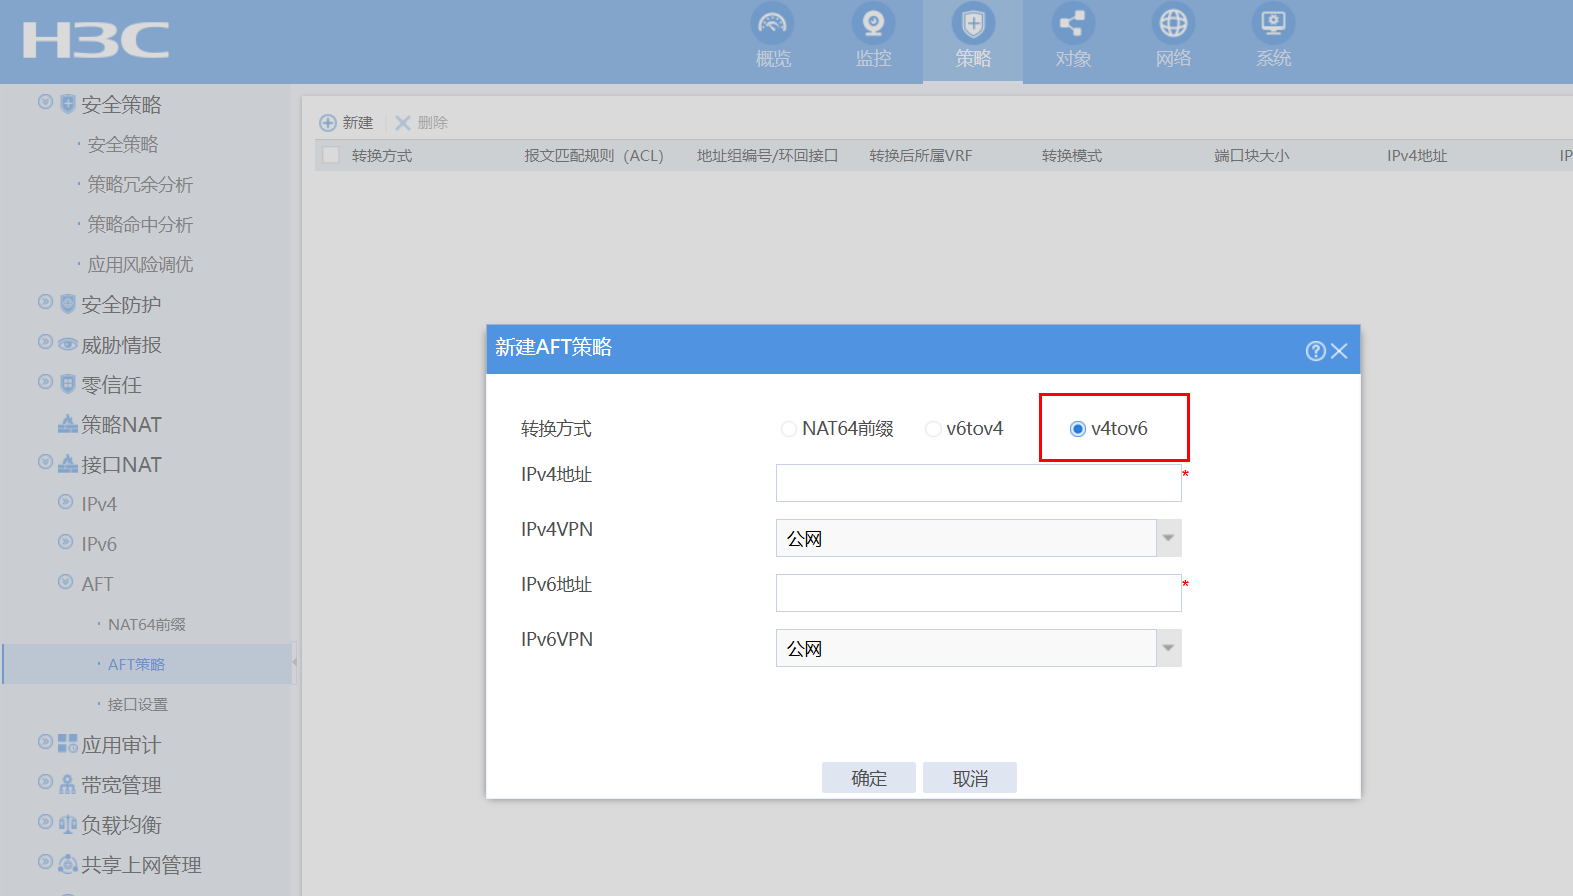Click the 报文匹配规则 (ACL) column header
This screenshot has width=1573, height=896.
click(x=594, y=156)
